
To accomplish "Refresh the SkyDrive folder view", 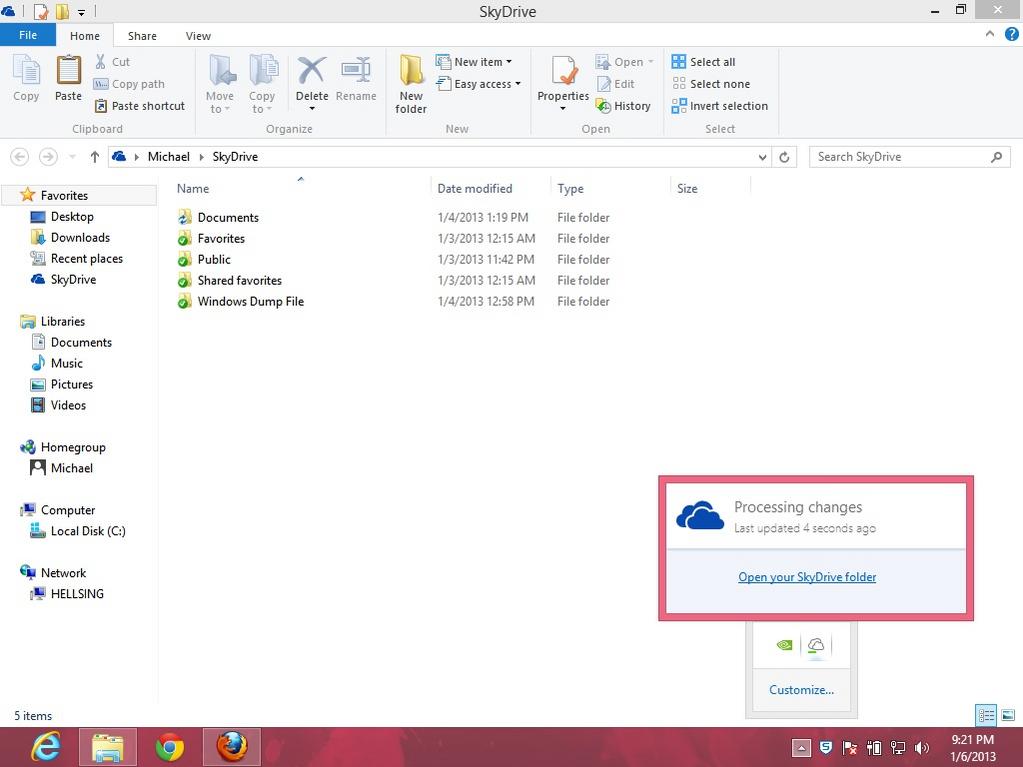I will 784,157.
